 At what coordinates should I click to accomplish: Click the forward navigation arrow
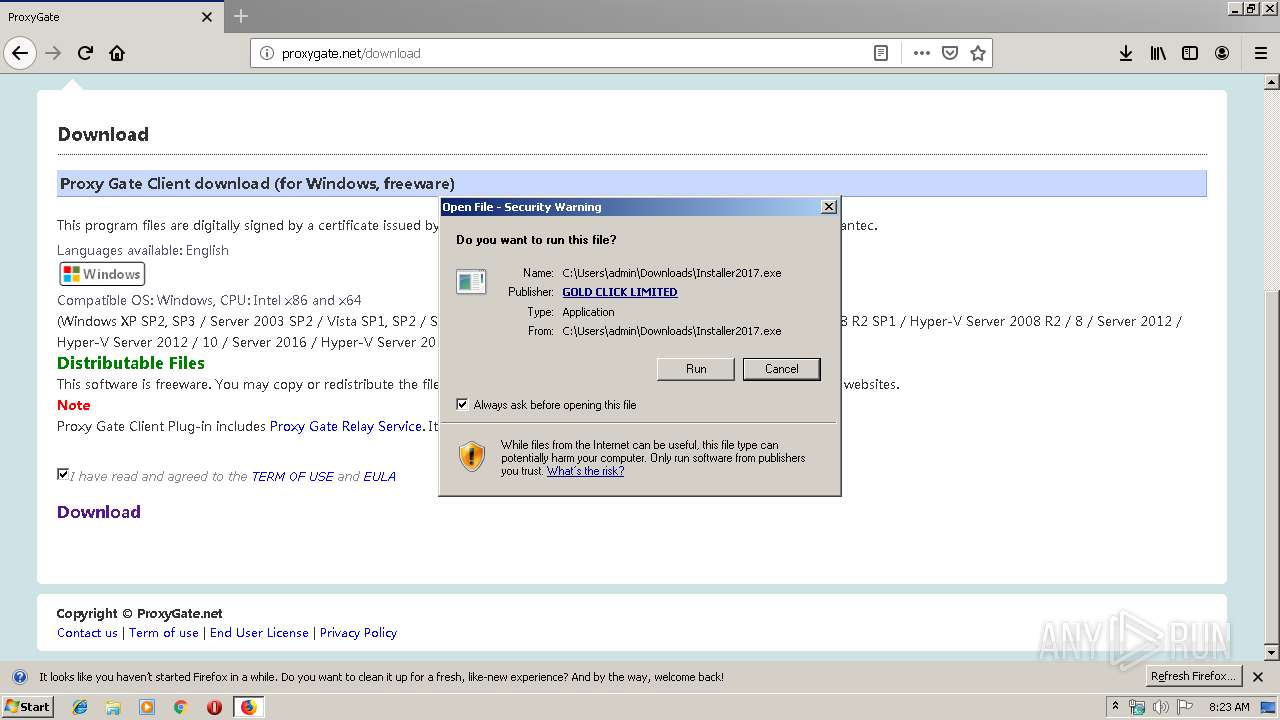click(x=53, y=53)
